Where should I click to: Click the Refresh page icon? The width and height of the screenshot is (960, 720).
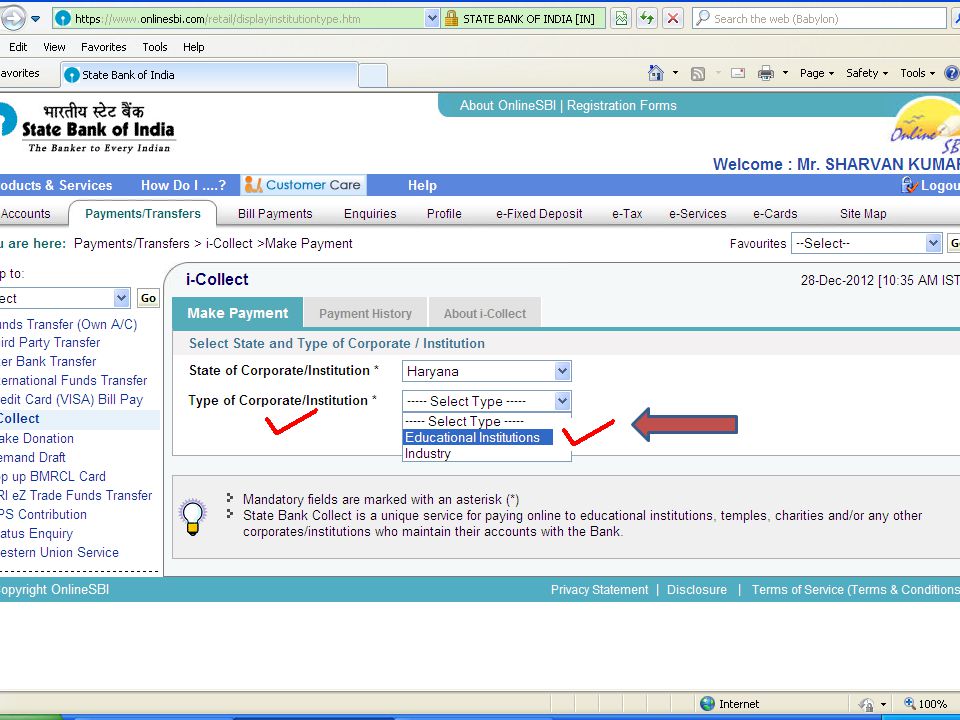[647, 18]
